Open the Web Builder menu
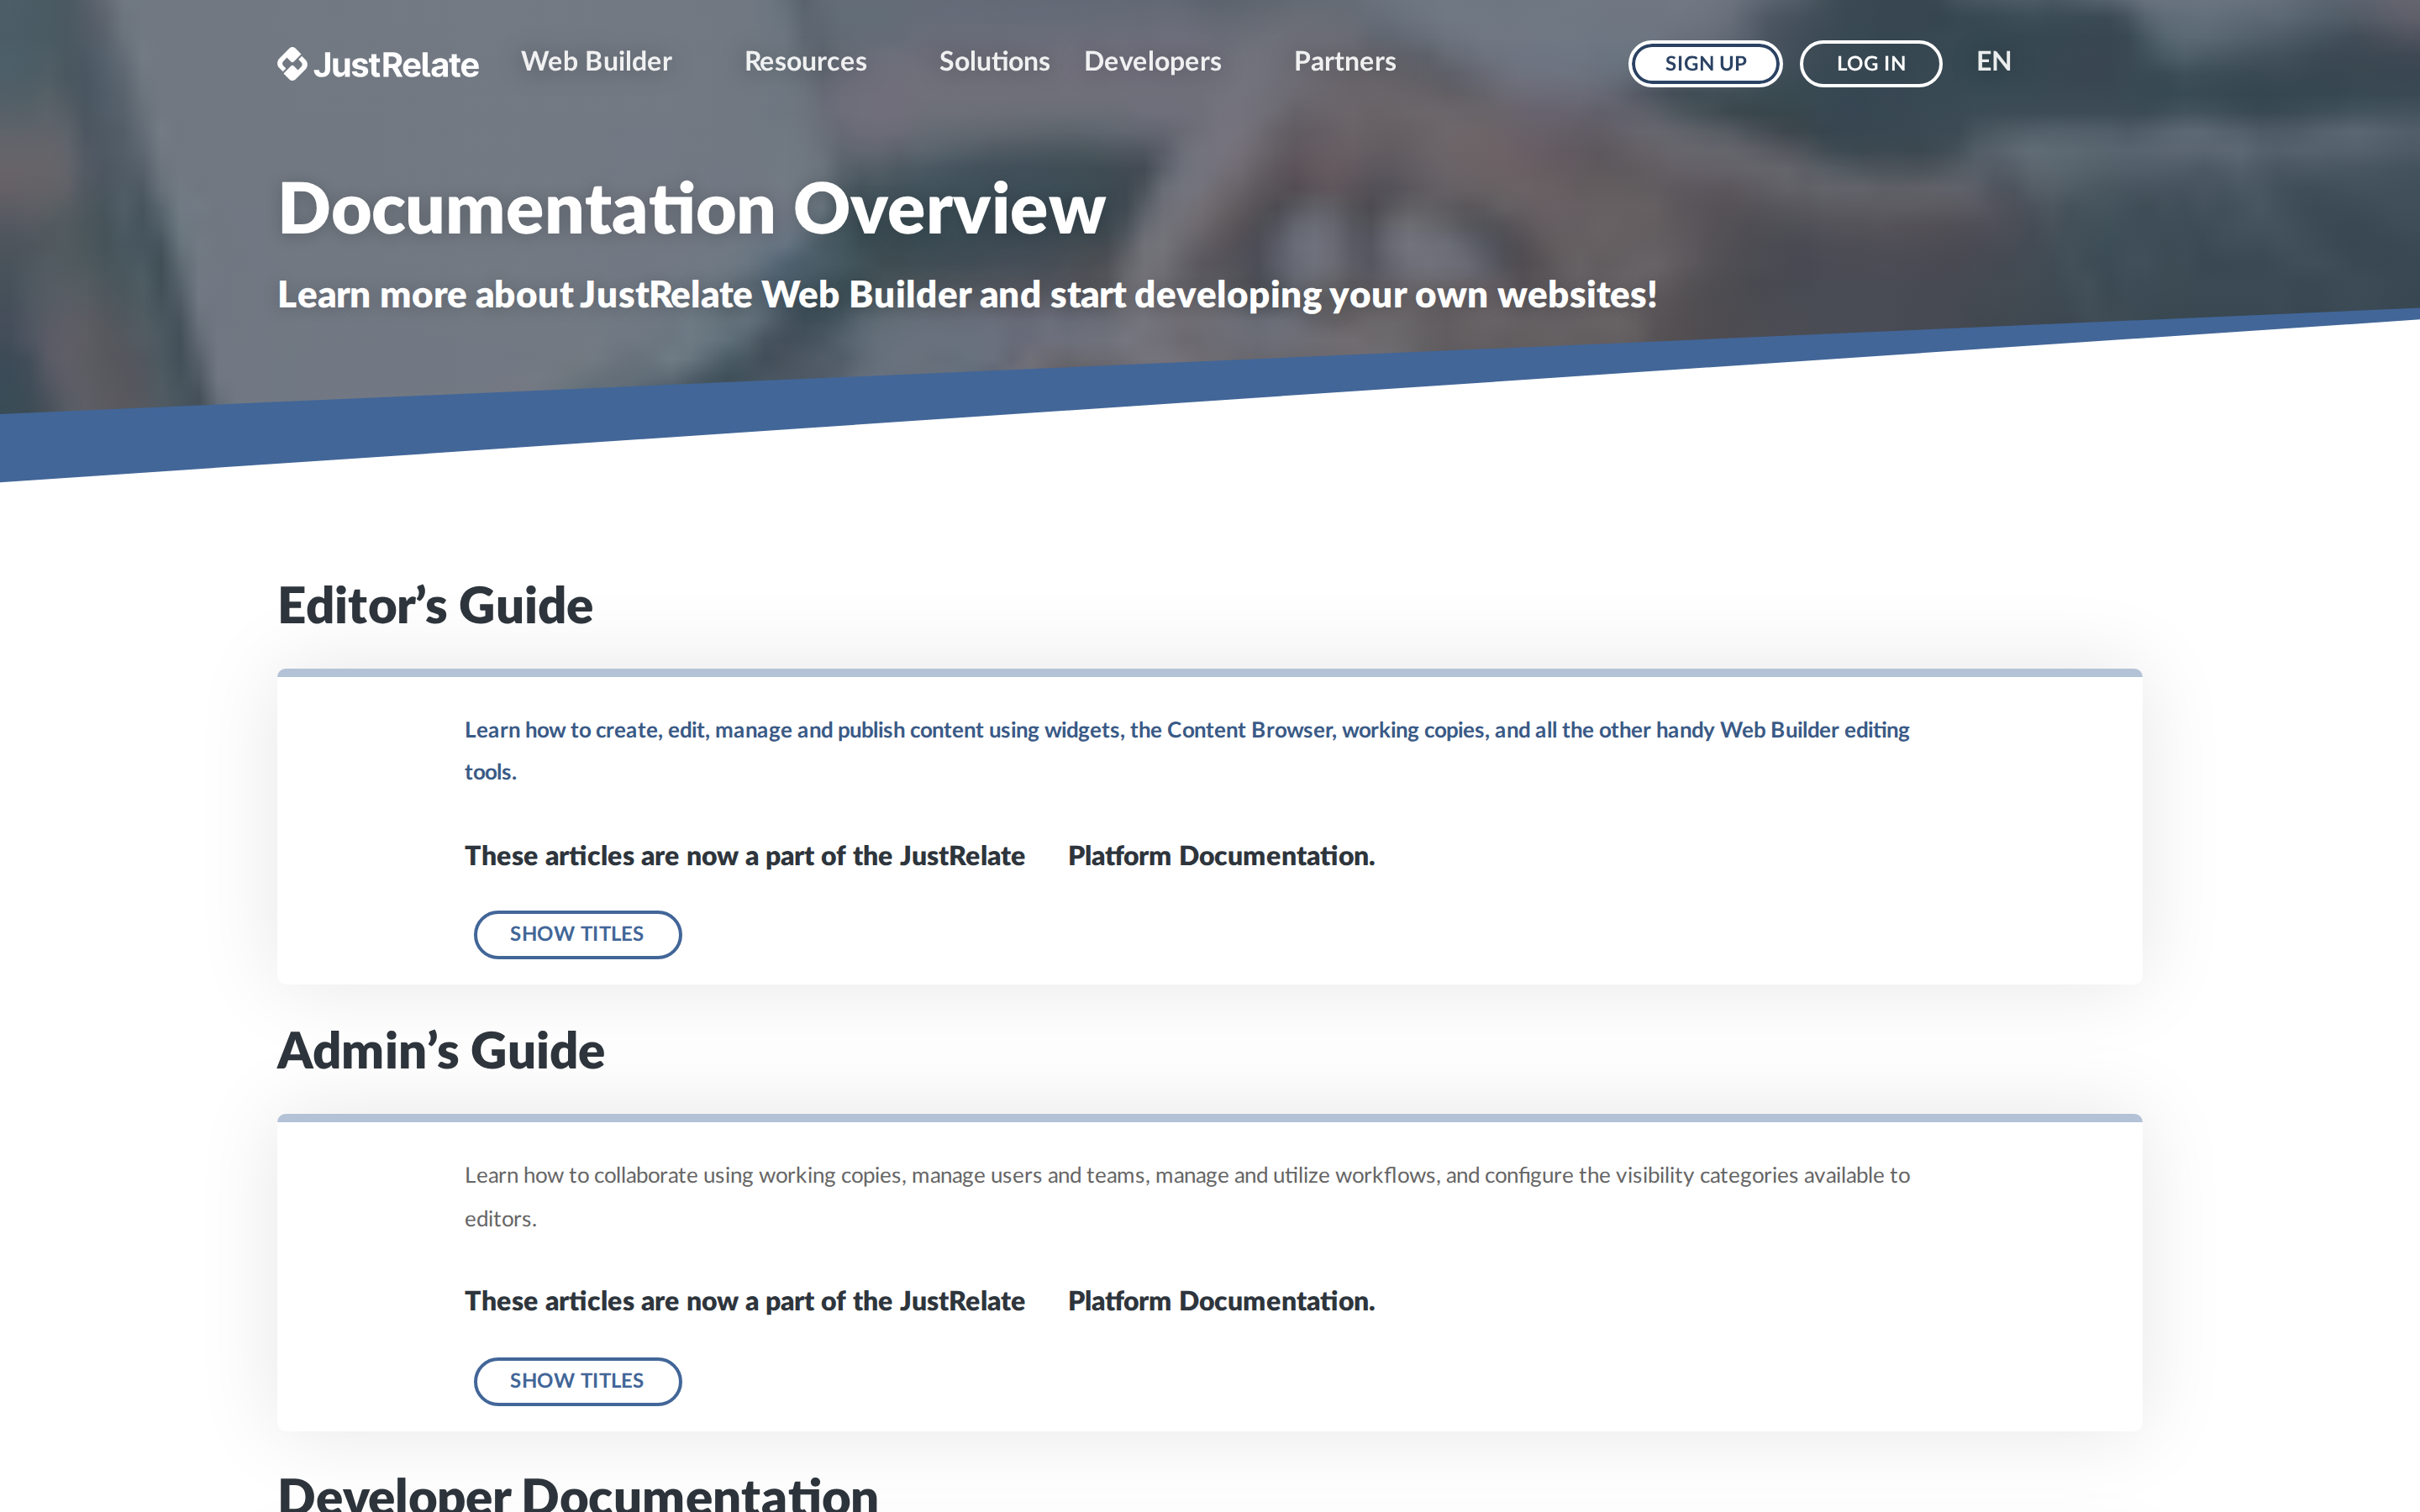This screenshot has width=2420, height=1512. pyautogui.click(x=596, y=62)
